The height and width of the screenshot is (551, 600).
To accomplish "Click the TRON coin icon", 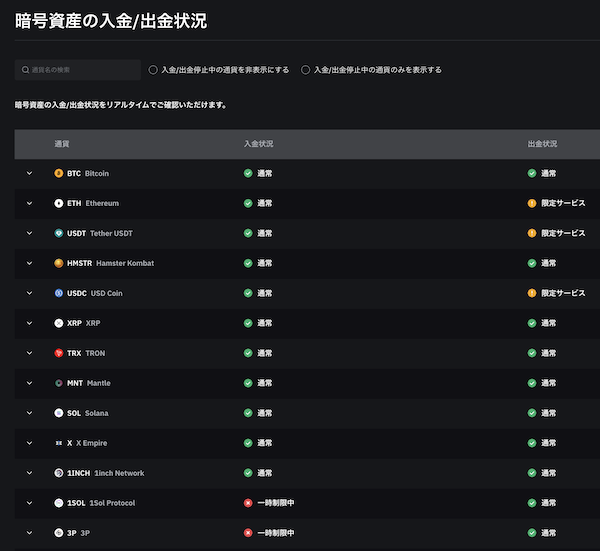I will [x=59, y=353].
